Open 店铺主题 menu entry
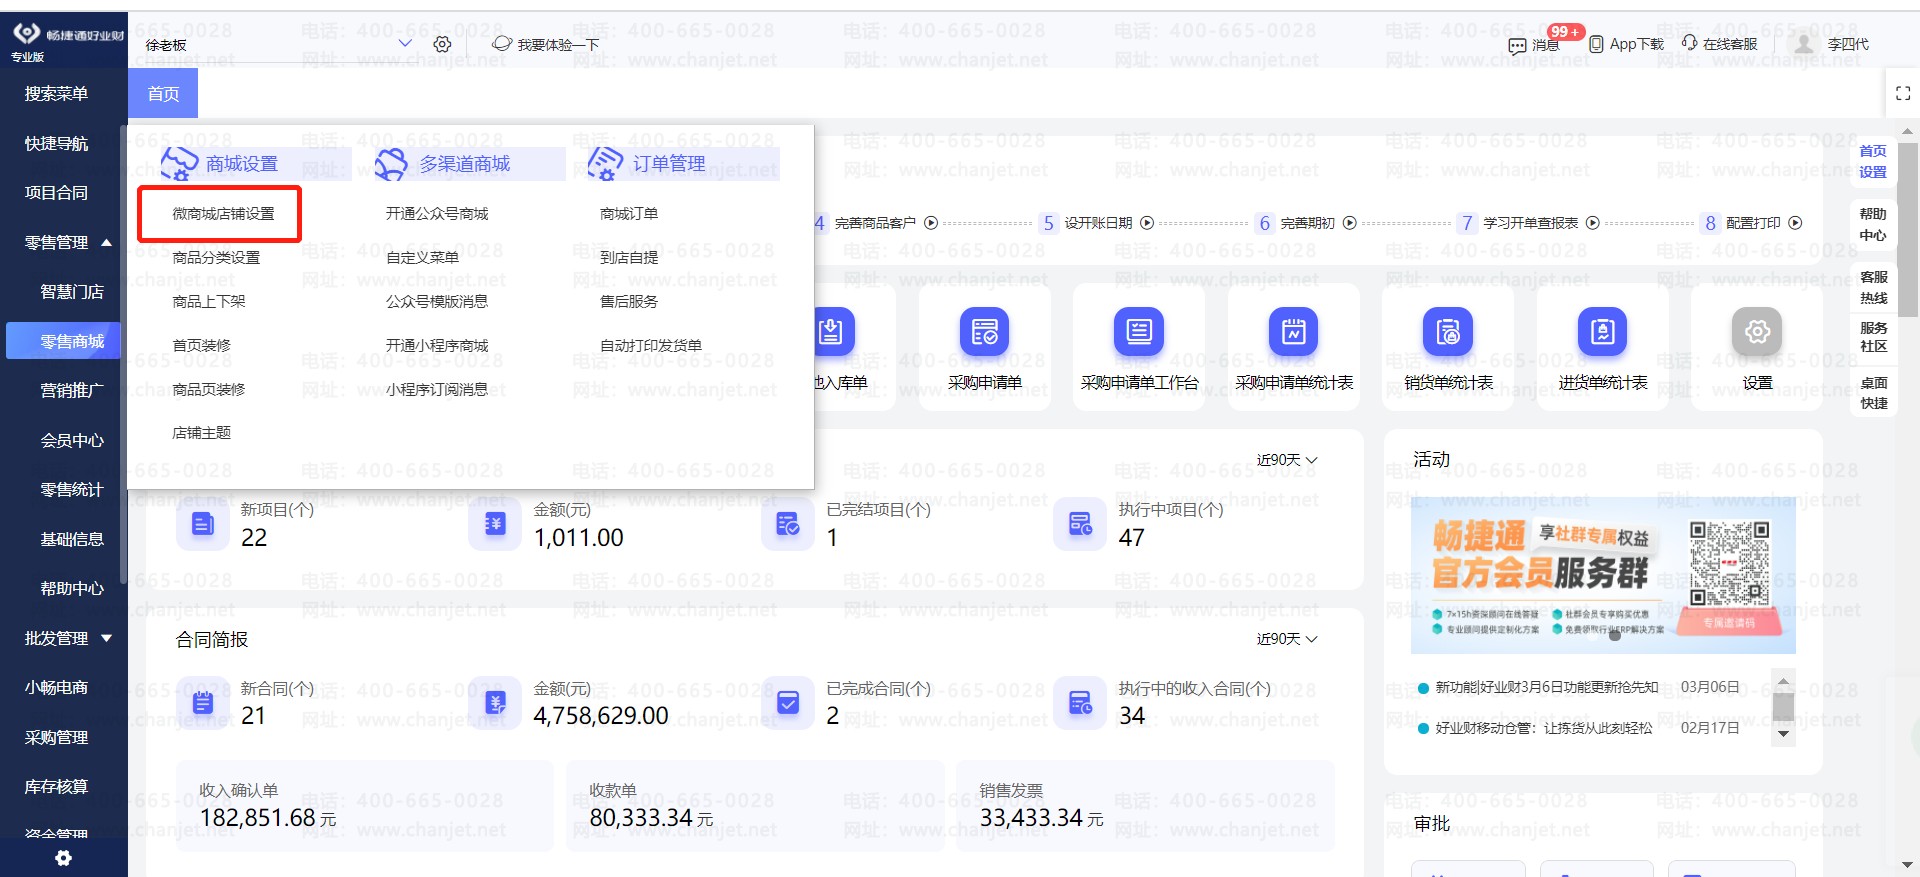The width and height of the screenshot is (1920, 877). tap(202, 433)
